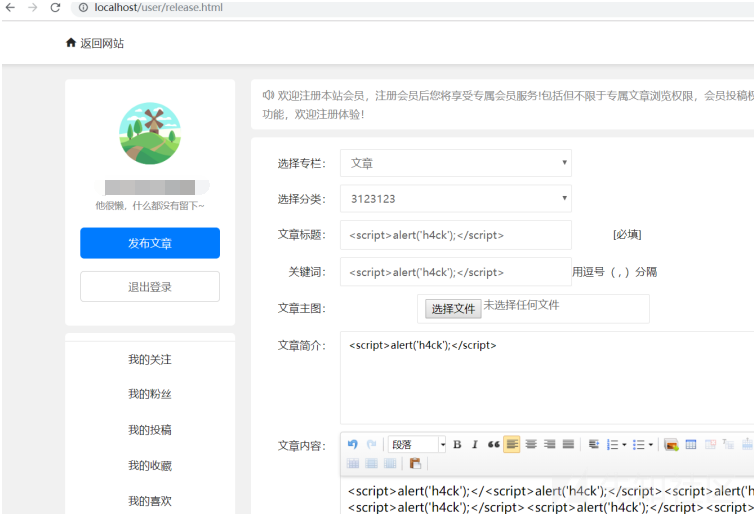Viewport: 754px width, 514px height.
Task: Open 我的关注 in sidebar menu
Action: (150, 359)
